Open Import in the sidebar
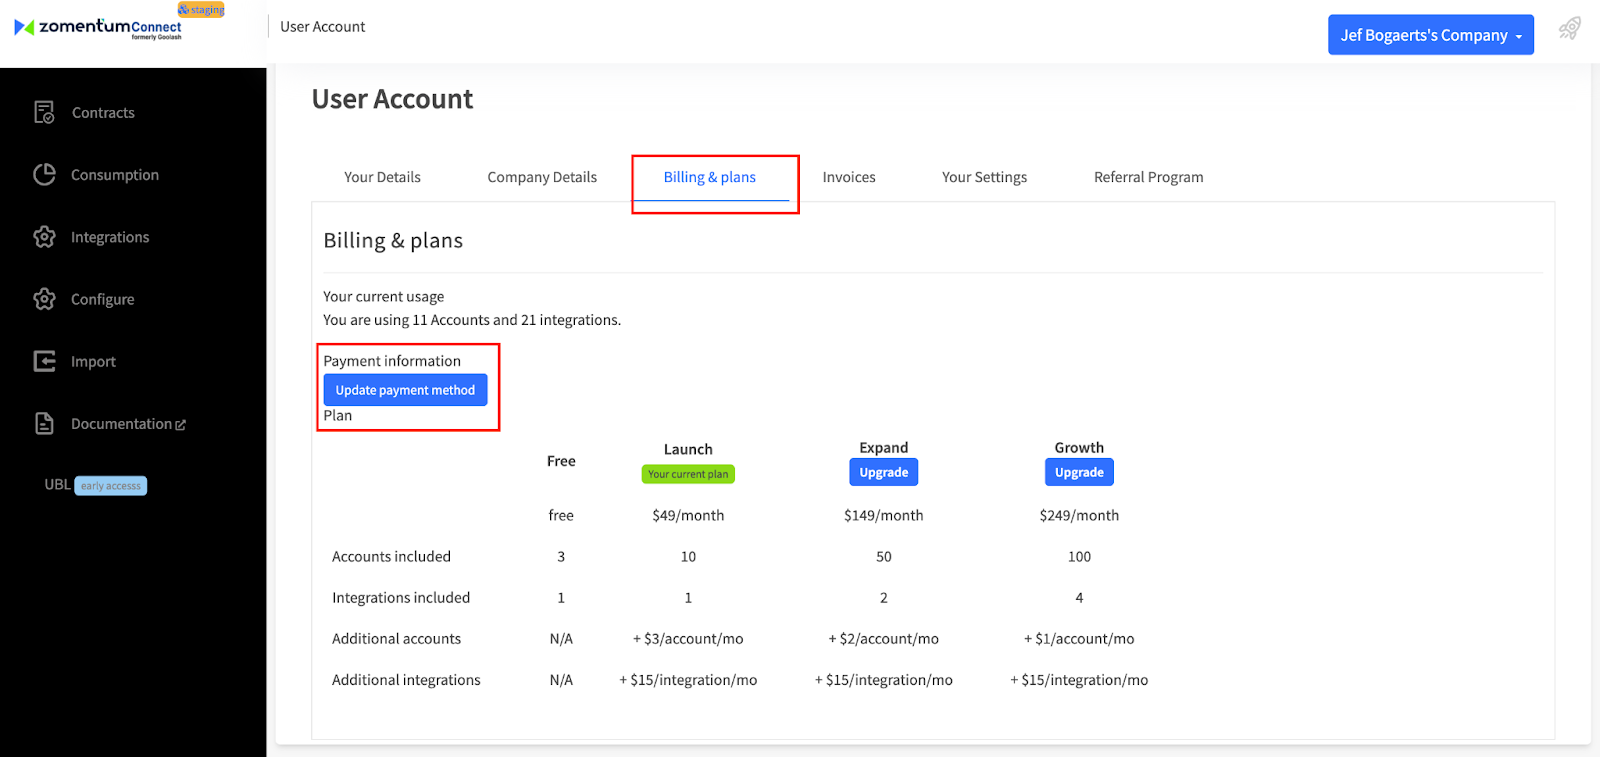1600x757 pixels. pyautogui.click(x=93, y=361)
